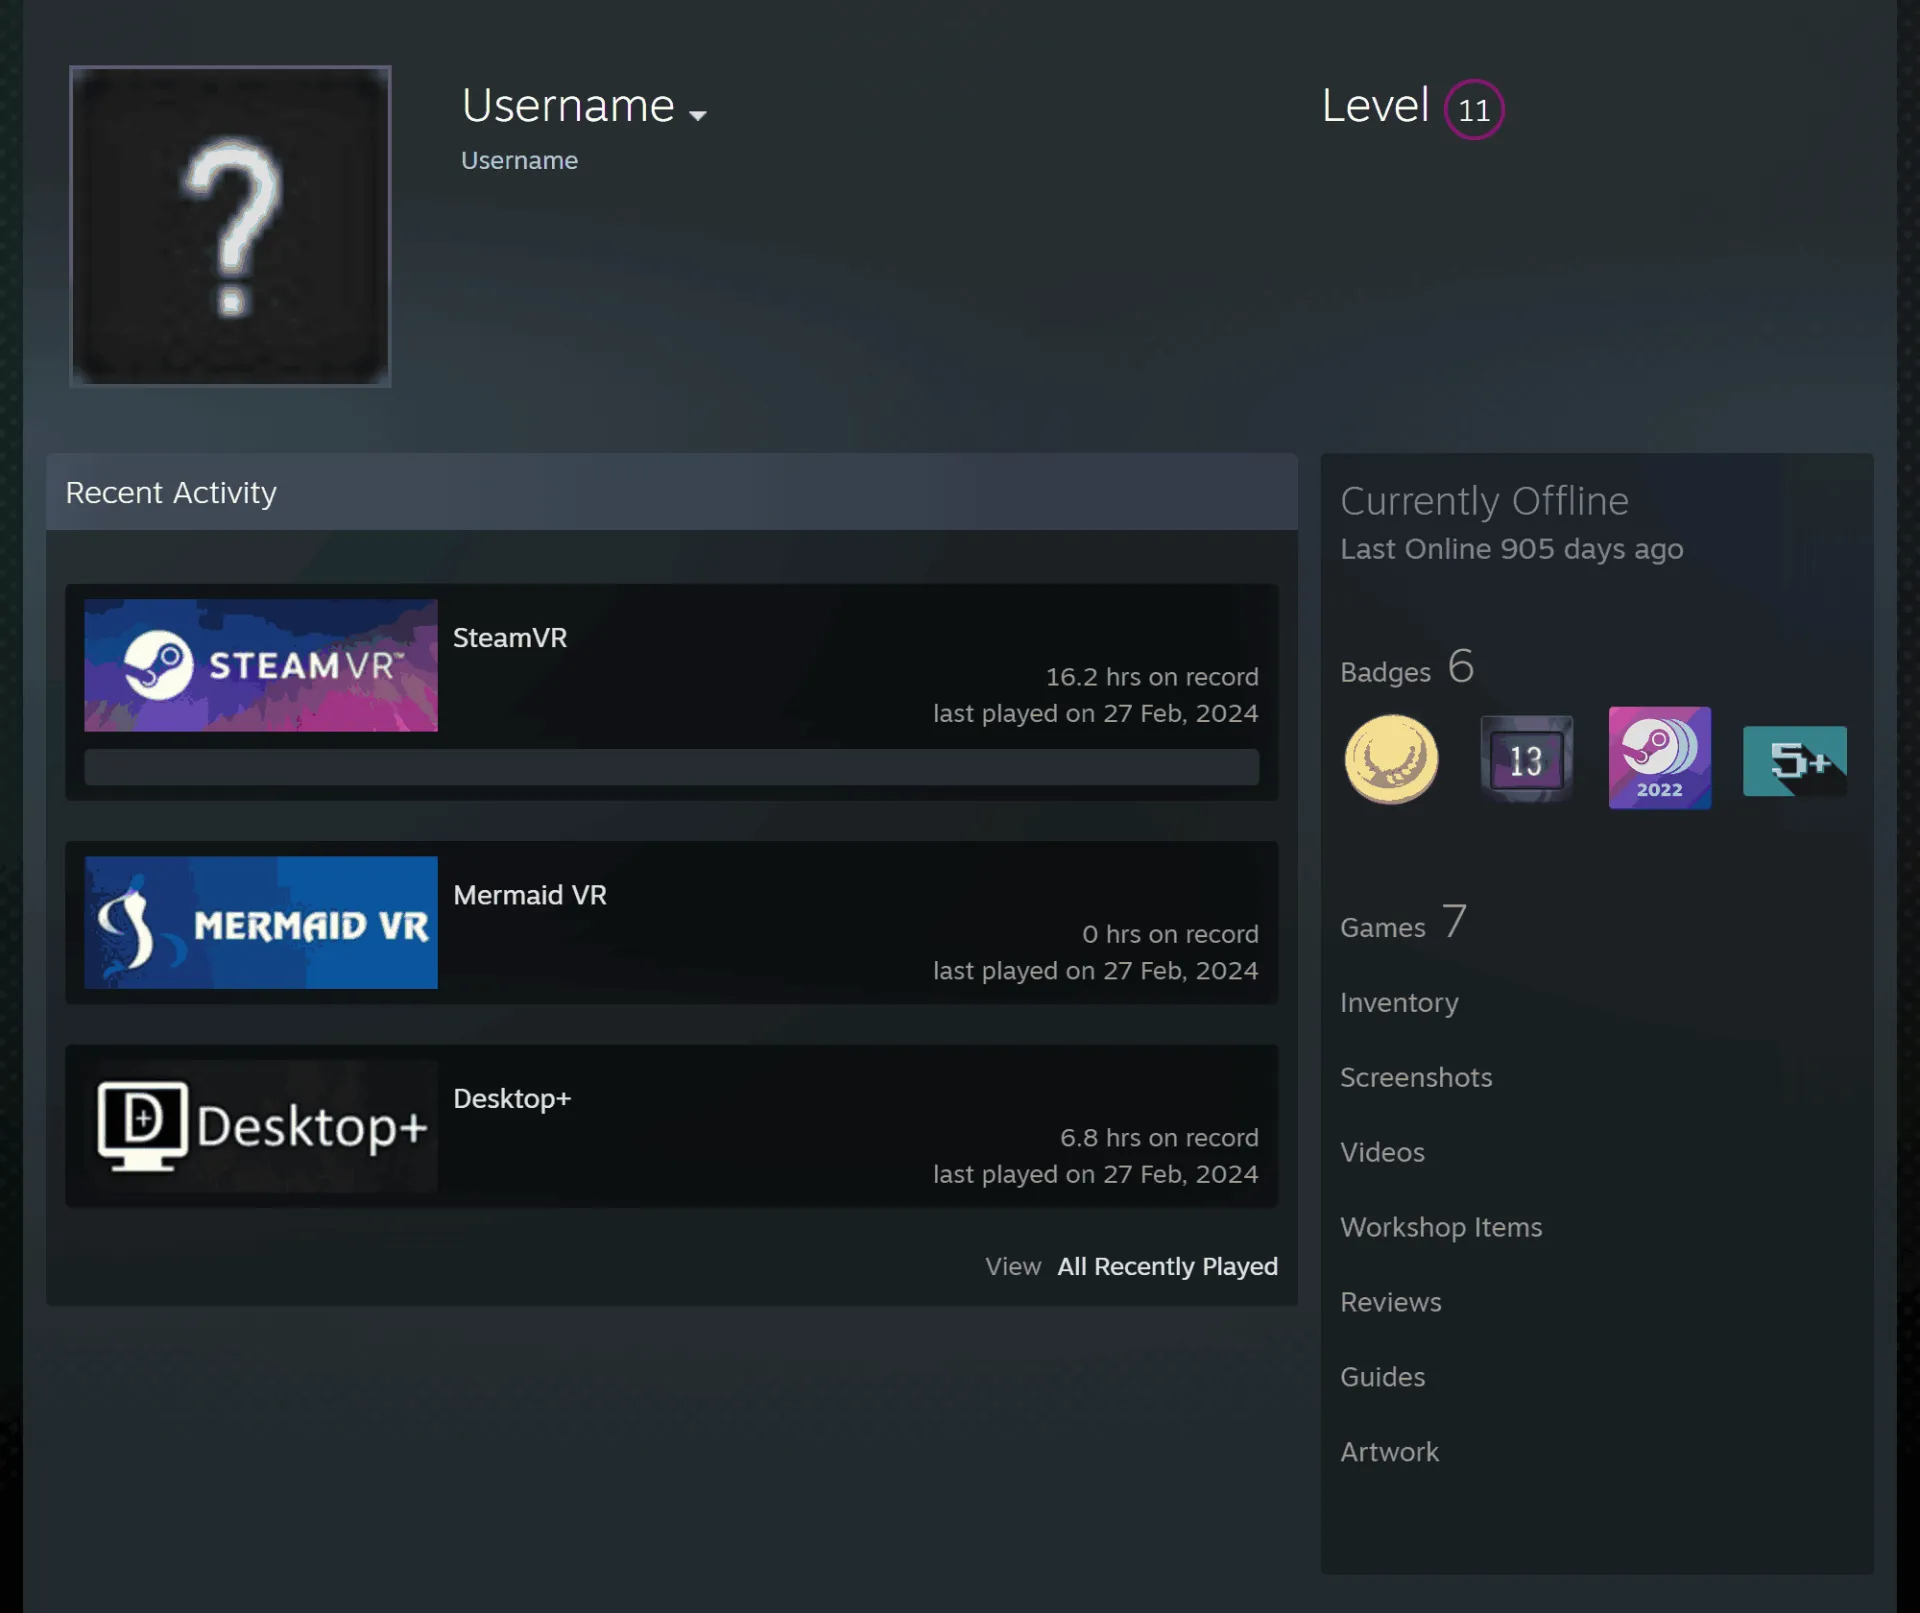The width and height of the screenshot is (1920, 1613).
Task: Click the question mark profile avatar
Action: (x=230, y=226)
